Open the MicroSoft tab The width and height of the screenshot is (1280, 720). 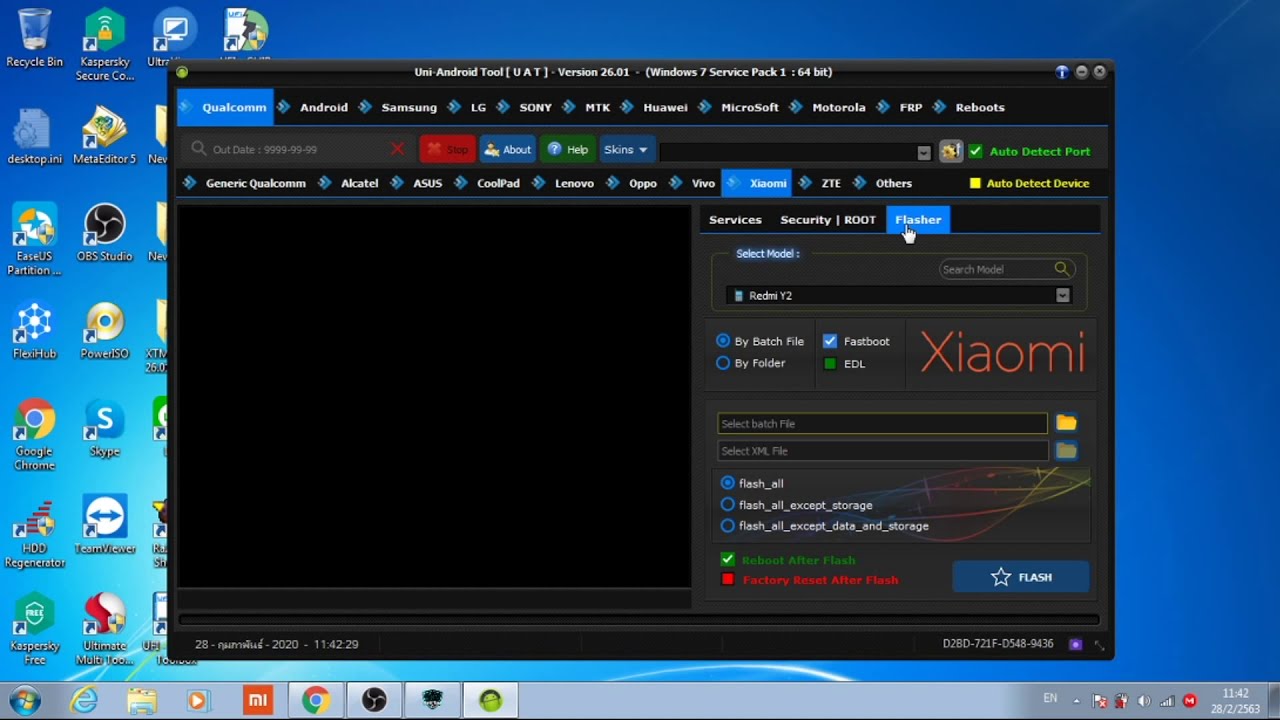point(739,107)
